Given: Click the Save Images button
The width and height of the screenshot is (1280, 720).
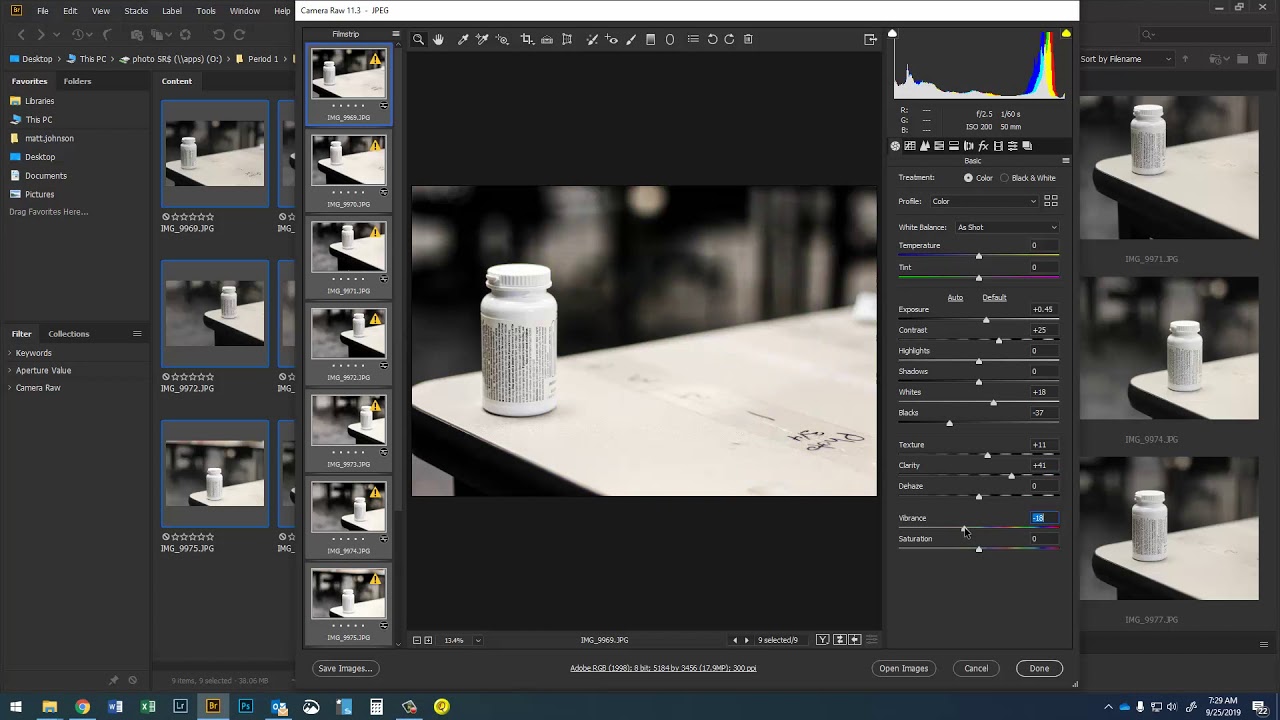Looking at the screenshot, I should click(345, 668).
